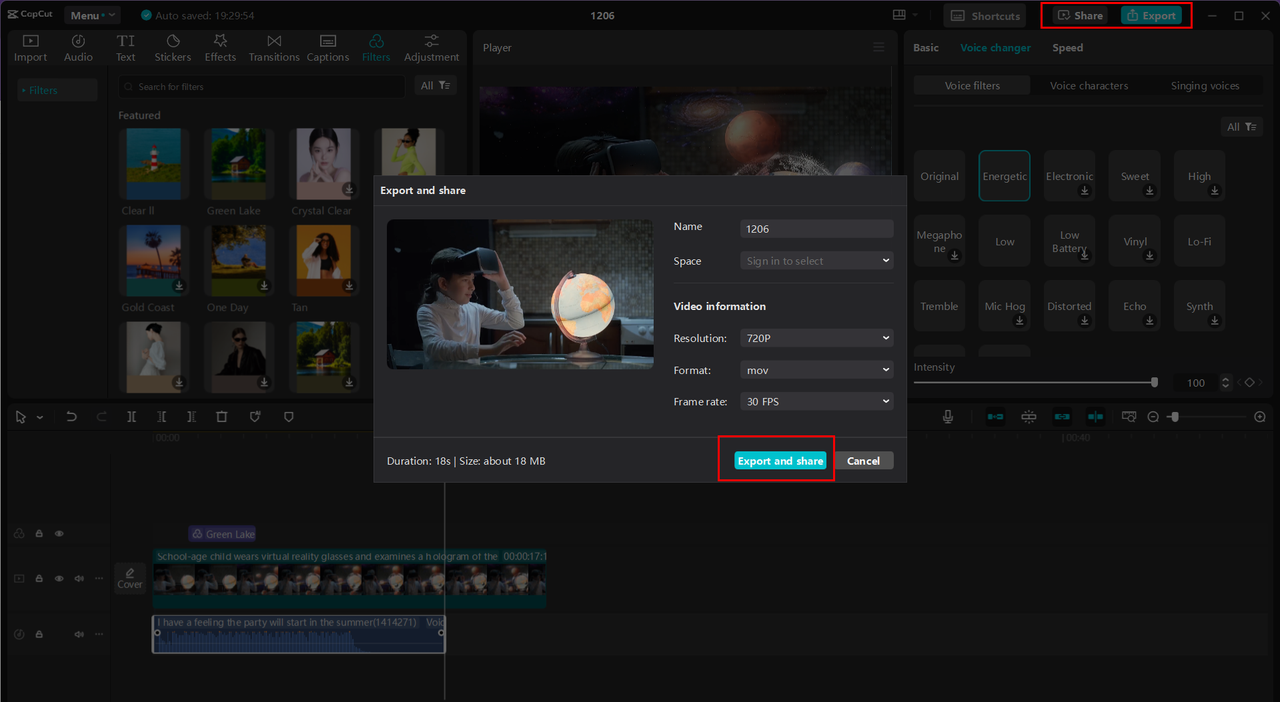Lock the video track in the timeline
The height and width of the screenshot is (702, 1280).
[x=38, y=577]
